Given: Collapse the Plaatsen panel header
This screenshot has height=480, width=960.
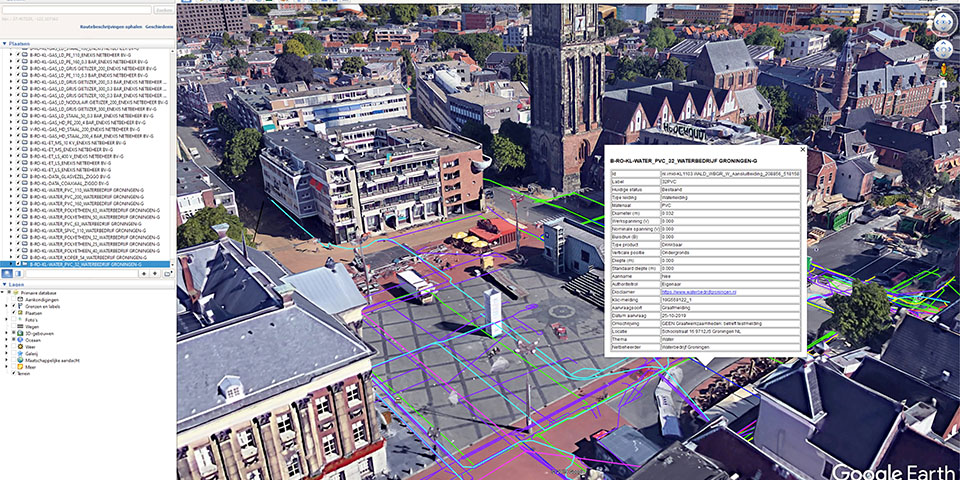Looking at the screenshot, I should (4, 43).
